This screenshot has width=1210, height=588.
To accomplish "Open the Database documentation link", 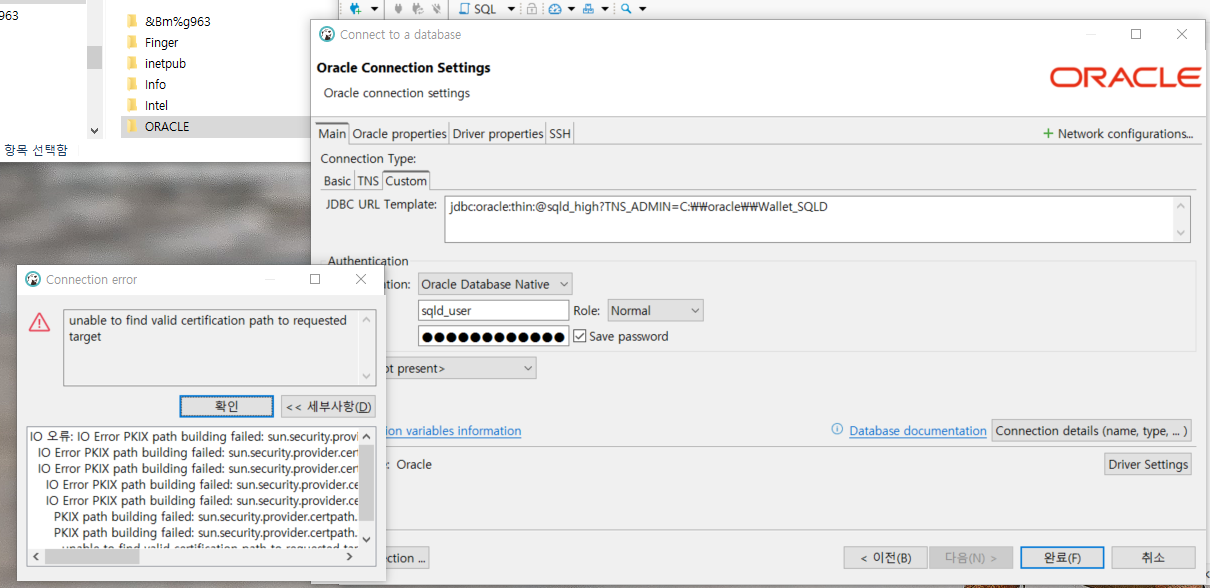I will tap(918, 430).
